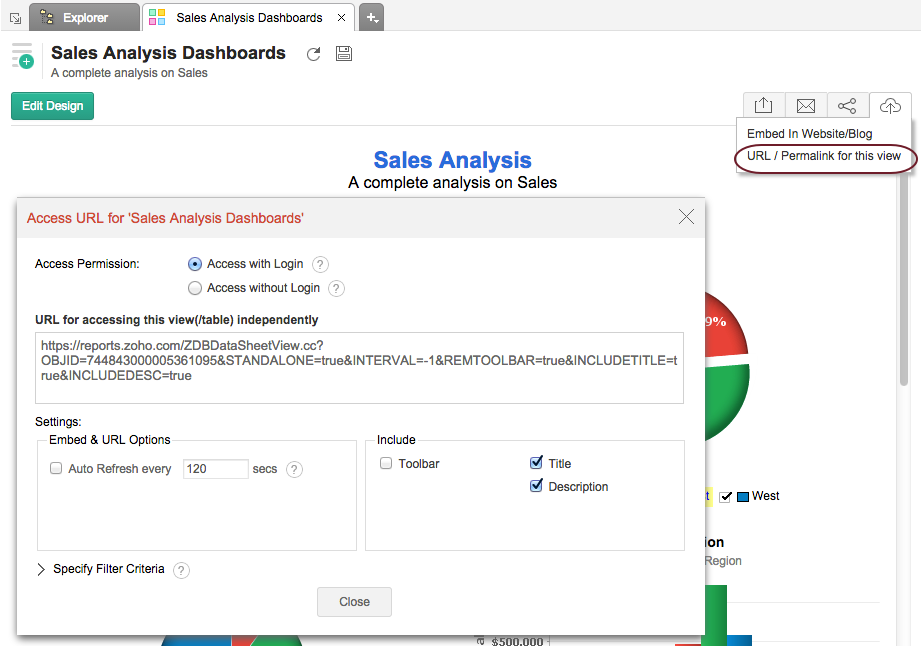
Task: Switch to the Explorer tab
Action: [x=85, y=17]
